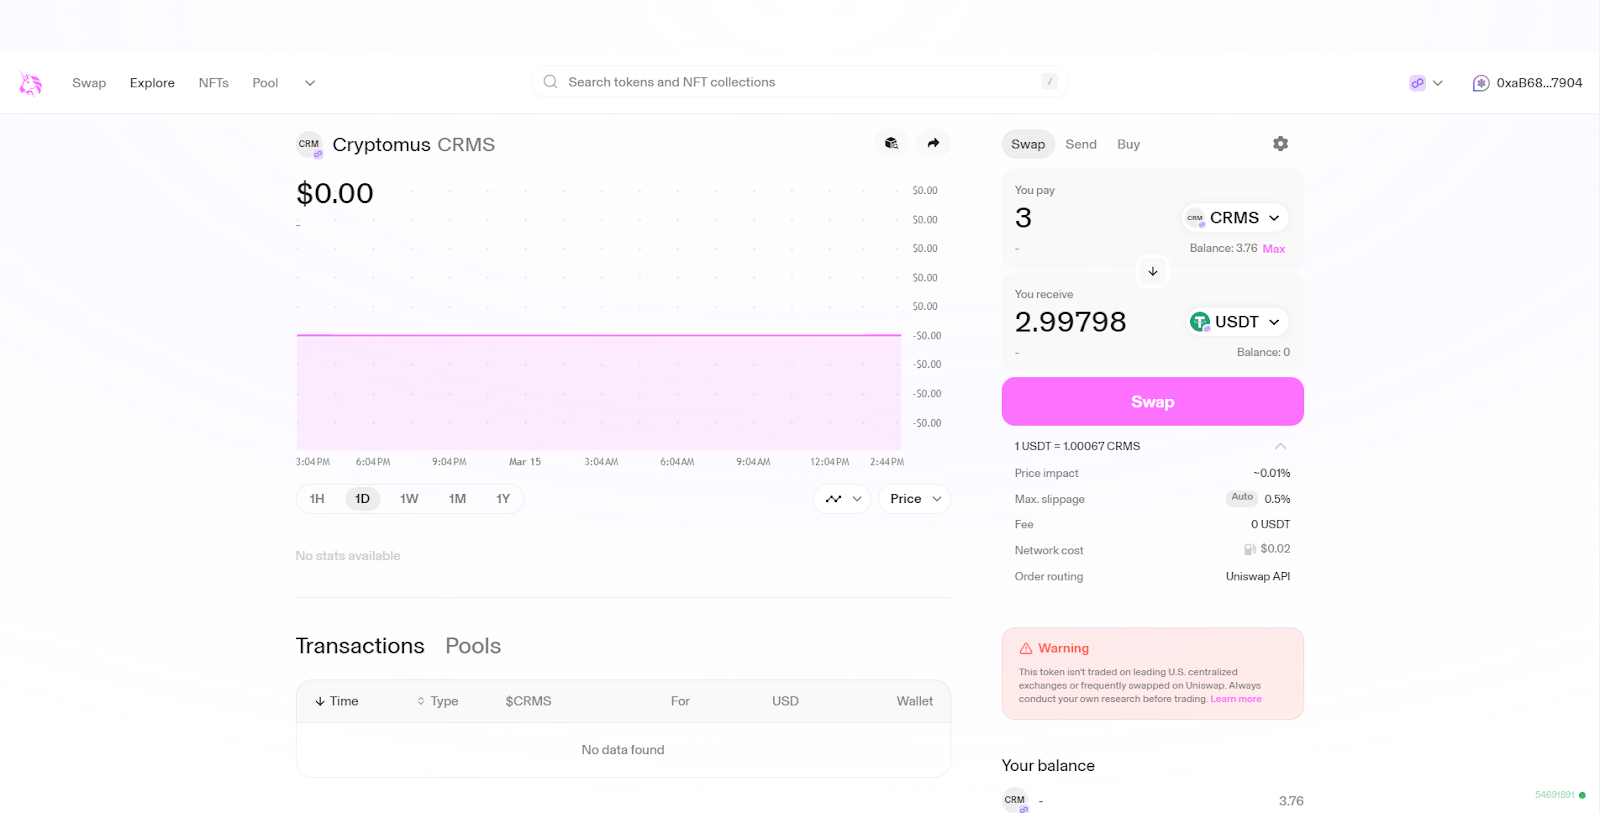Click the search magnifier icon
The width and height of the screenshot is (1600, 813).
point(550,82)
